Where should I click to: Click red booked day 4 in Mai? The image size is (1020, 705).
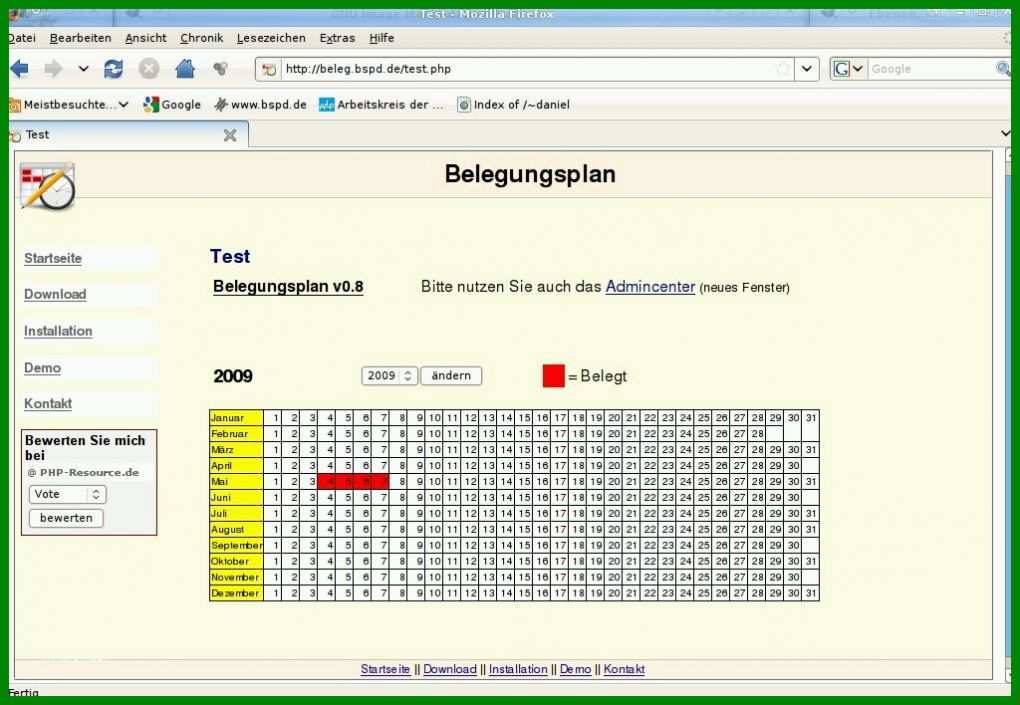(x=328, y=481)
